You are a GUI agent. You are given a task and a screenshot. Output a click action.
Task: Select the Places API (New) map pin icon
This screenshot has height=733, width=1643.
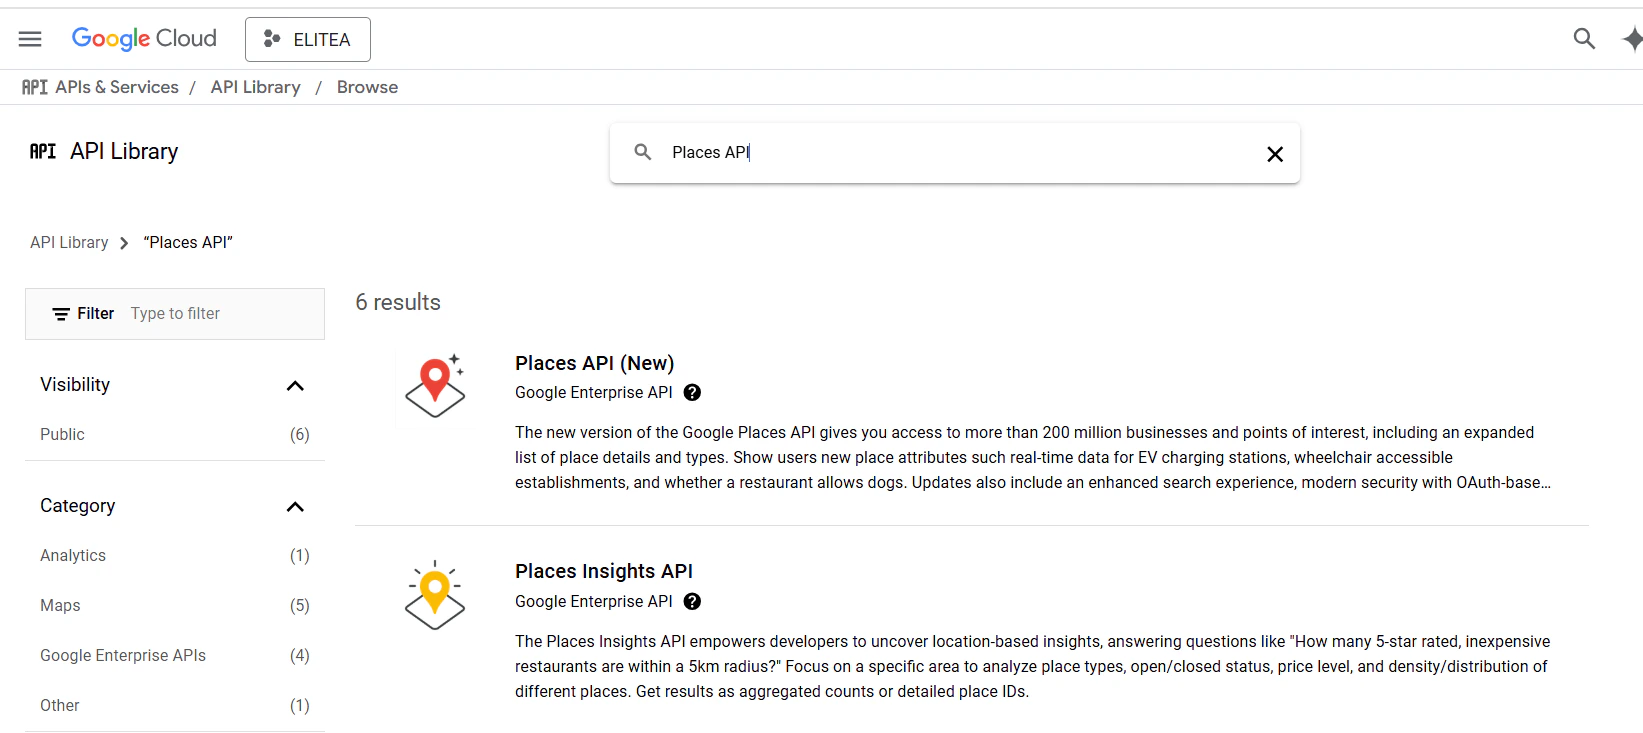(434, 385)
